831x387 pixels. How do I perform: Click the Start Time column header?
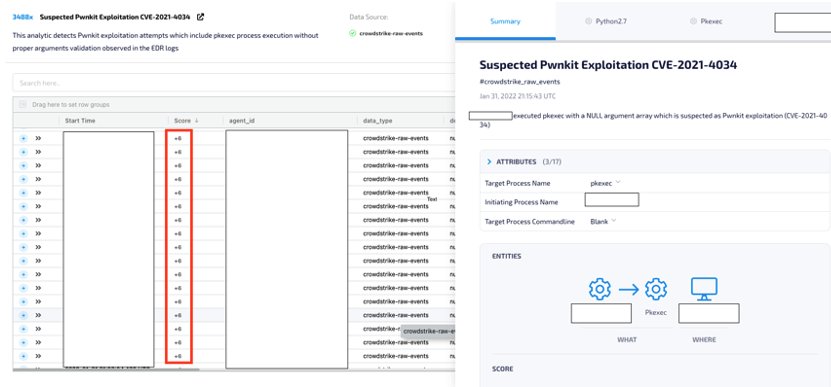pos(80,121)
